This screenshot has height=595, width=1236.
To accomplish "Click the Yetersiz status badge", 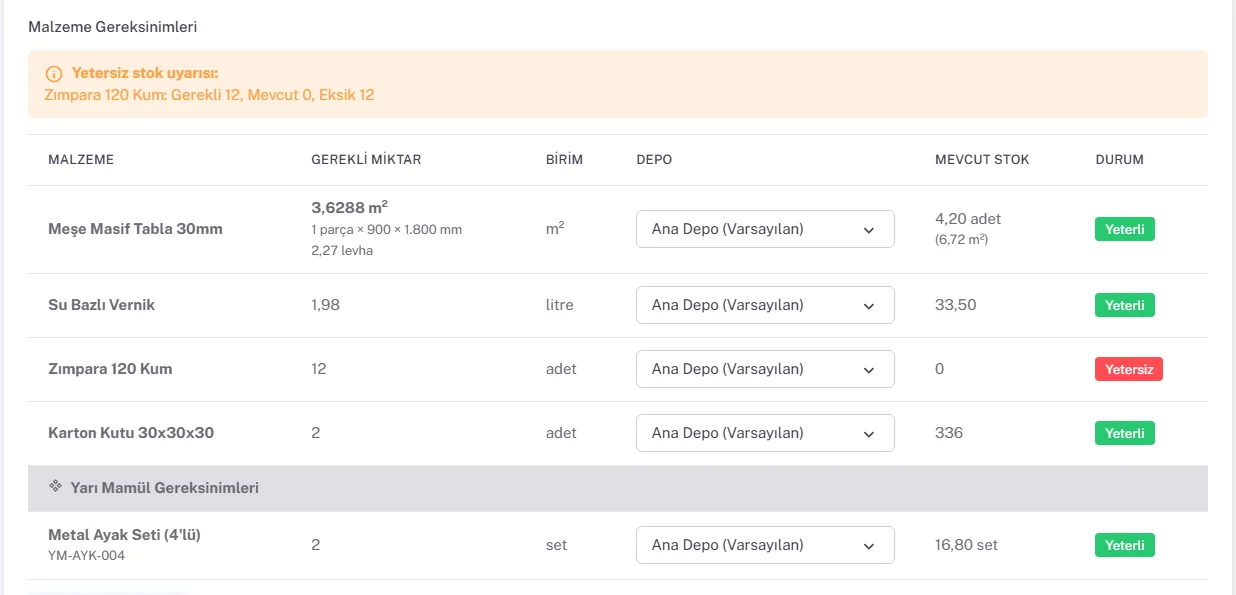I will [x=1129, y=369].
